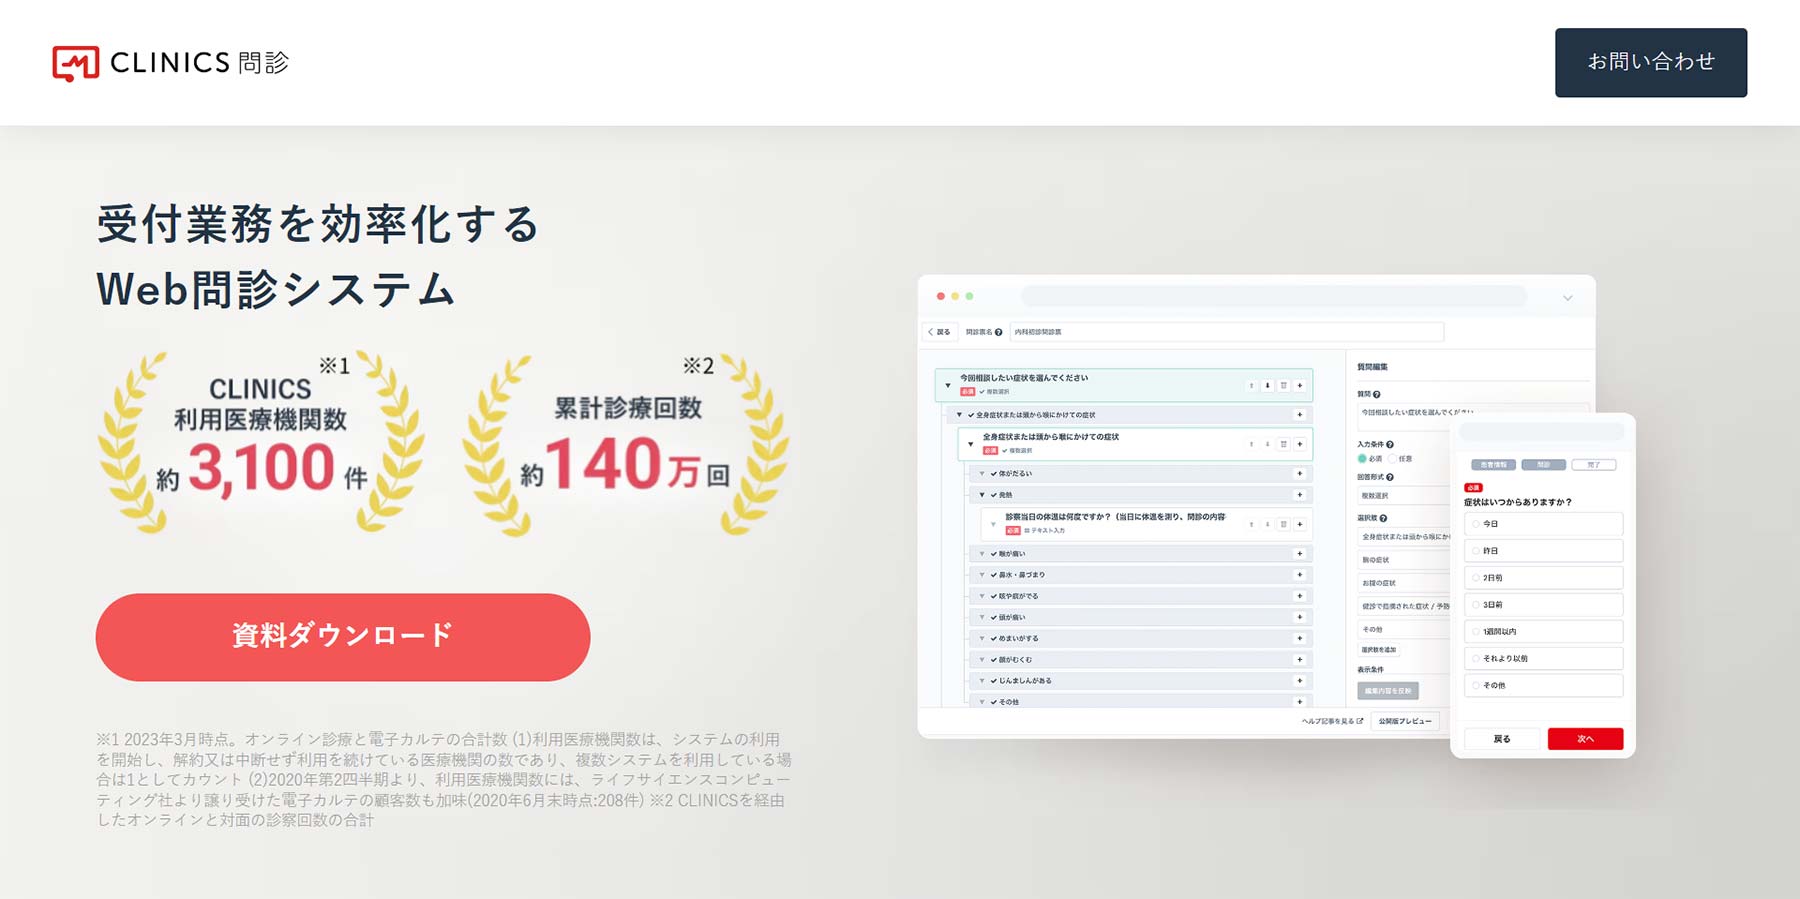Open the ヘルプ記事を見る link
Screen dimensions: 1800x899
1332,721
